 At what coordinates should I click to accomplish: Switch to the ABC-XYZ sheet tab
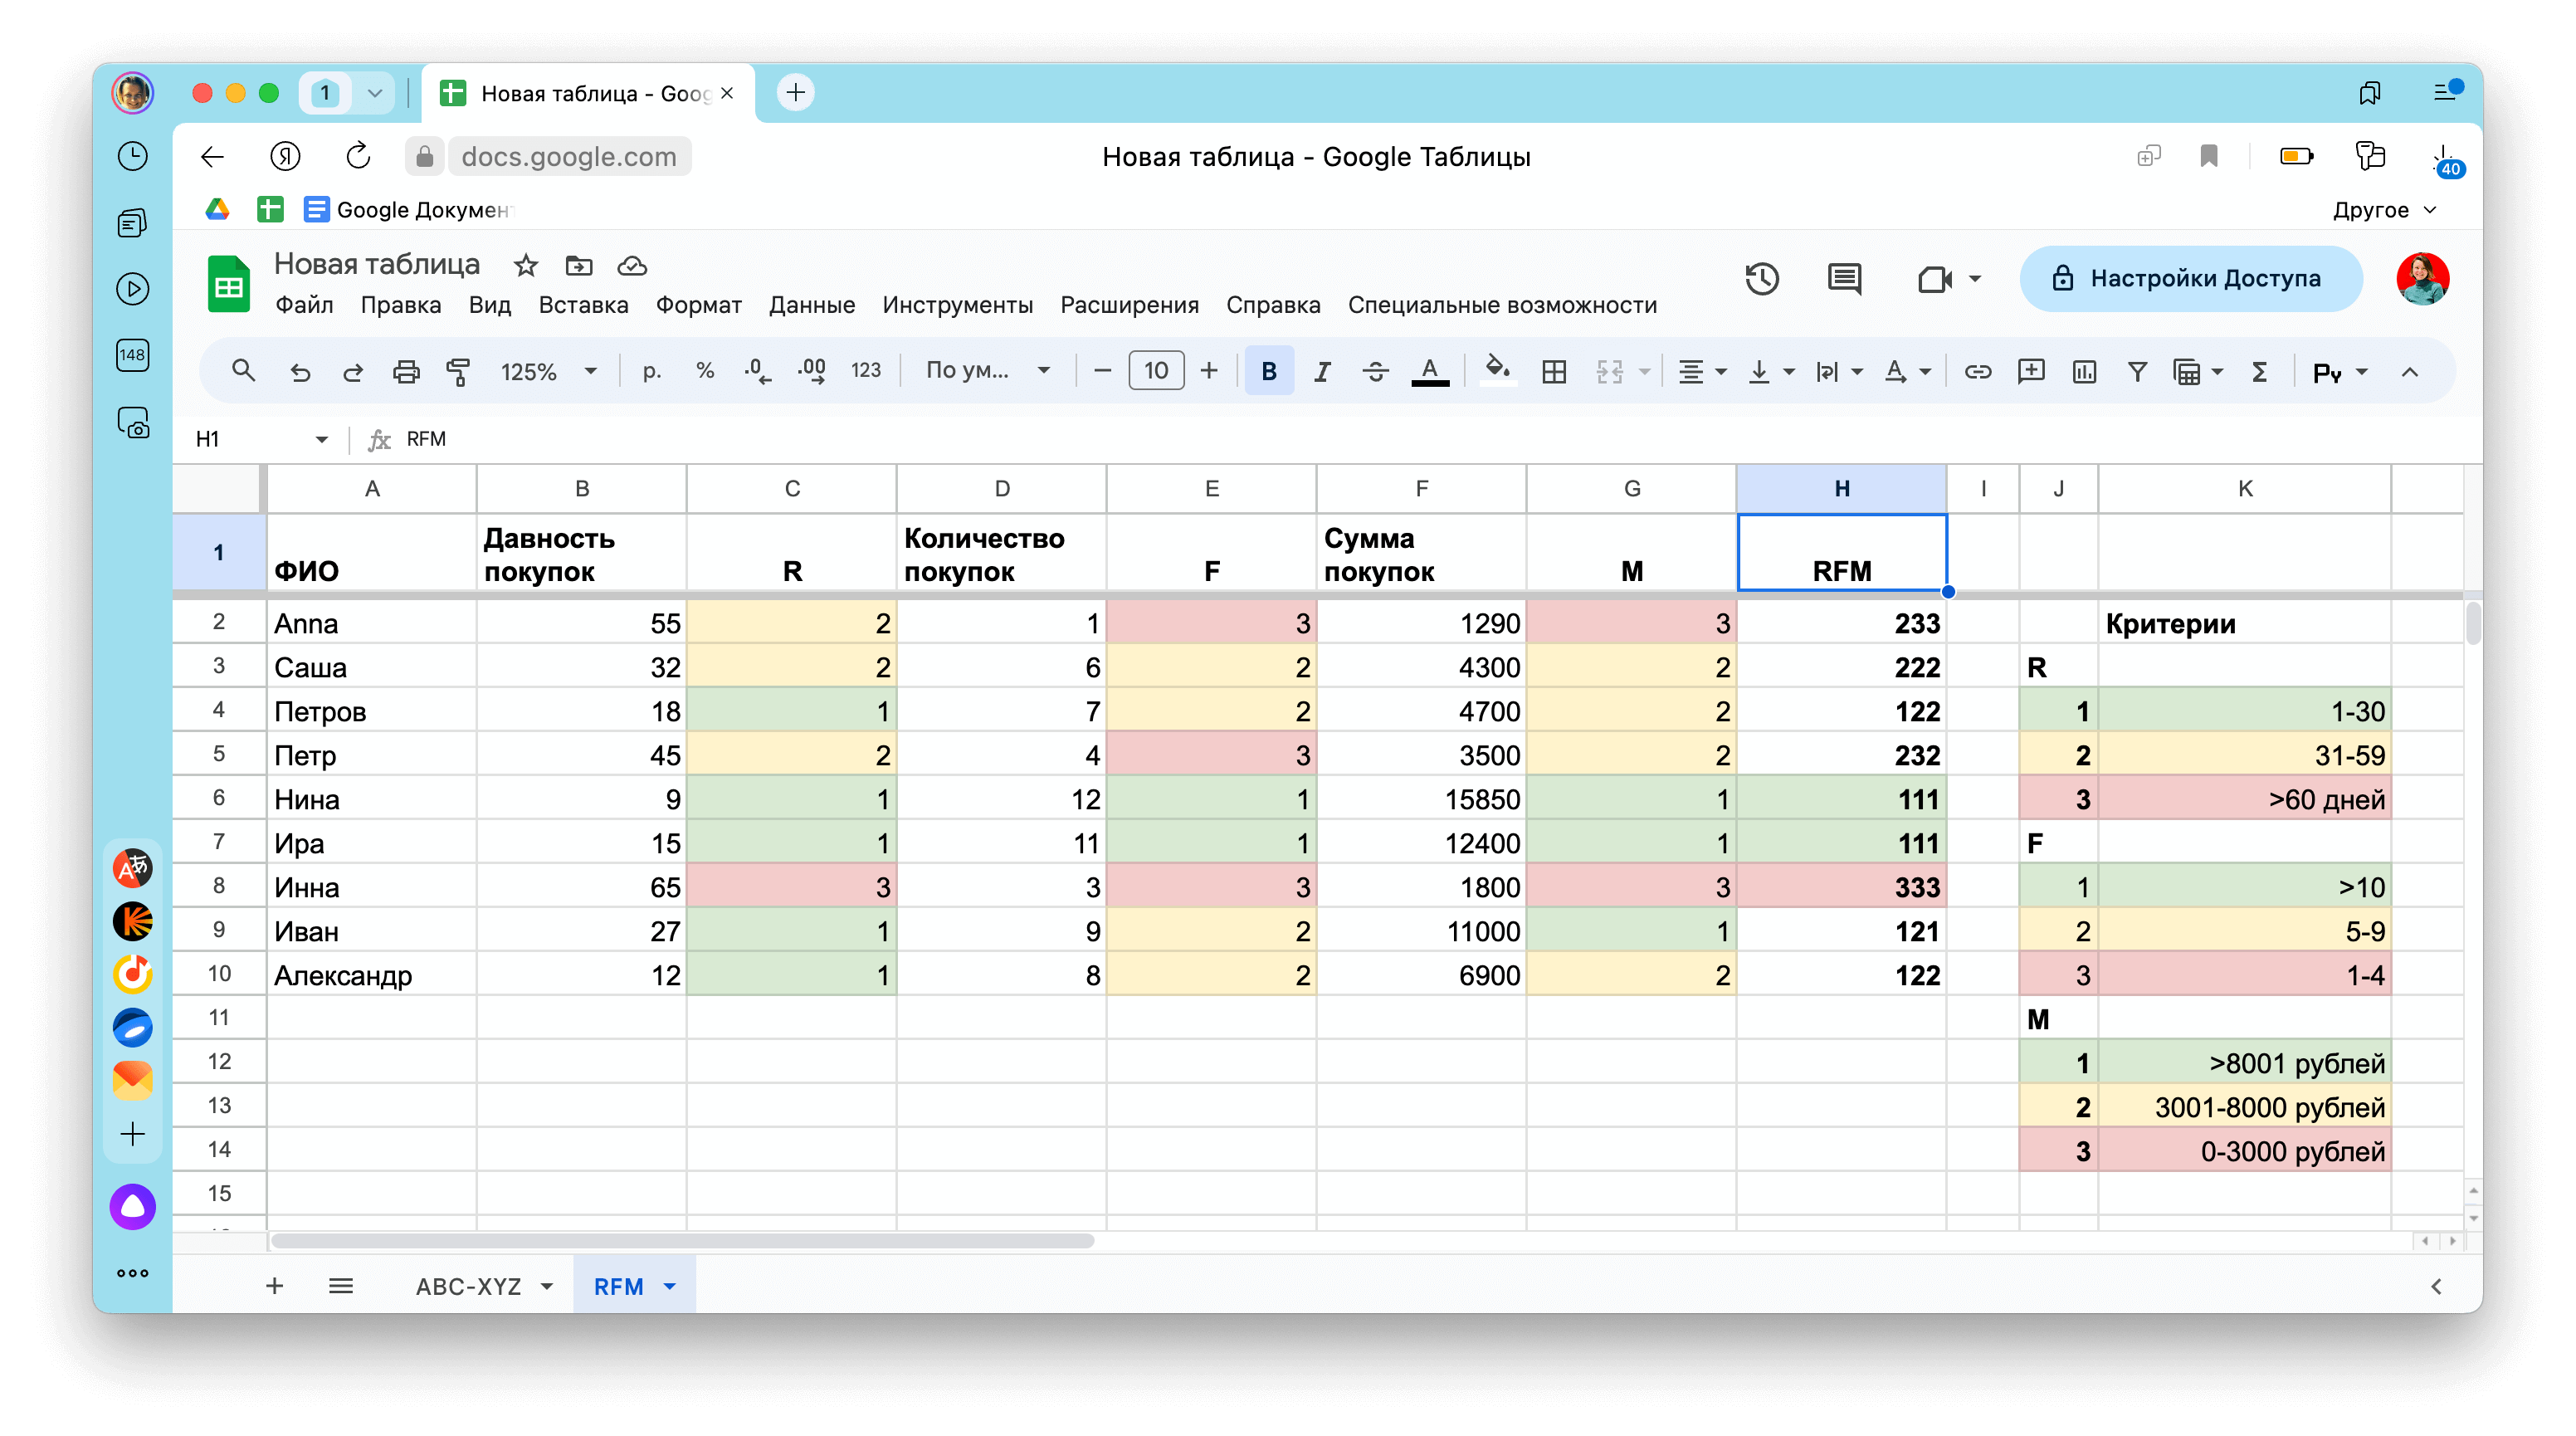pos(469,1286)
